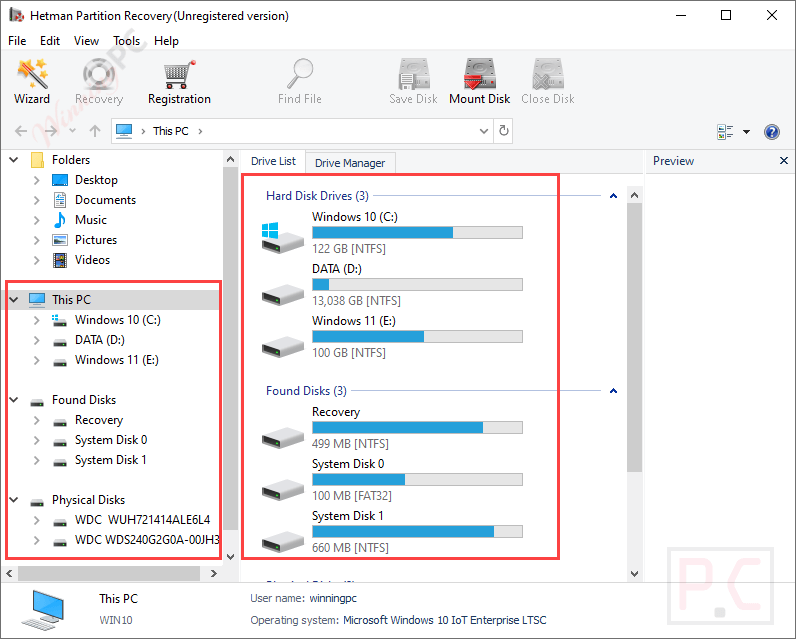
Task: Switch to Drive List tab
Action: pos(273,161)
